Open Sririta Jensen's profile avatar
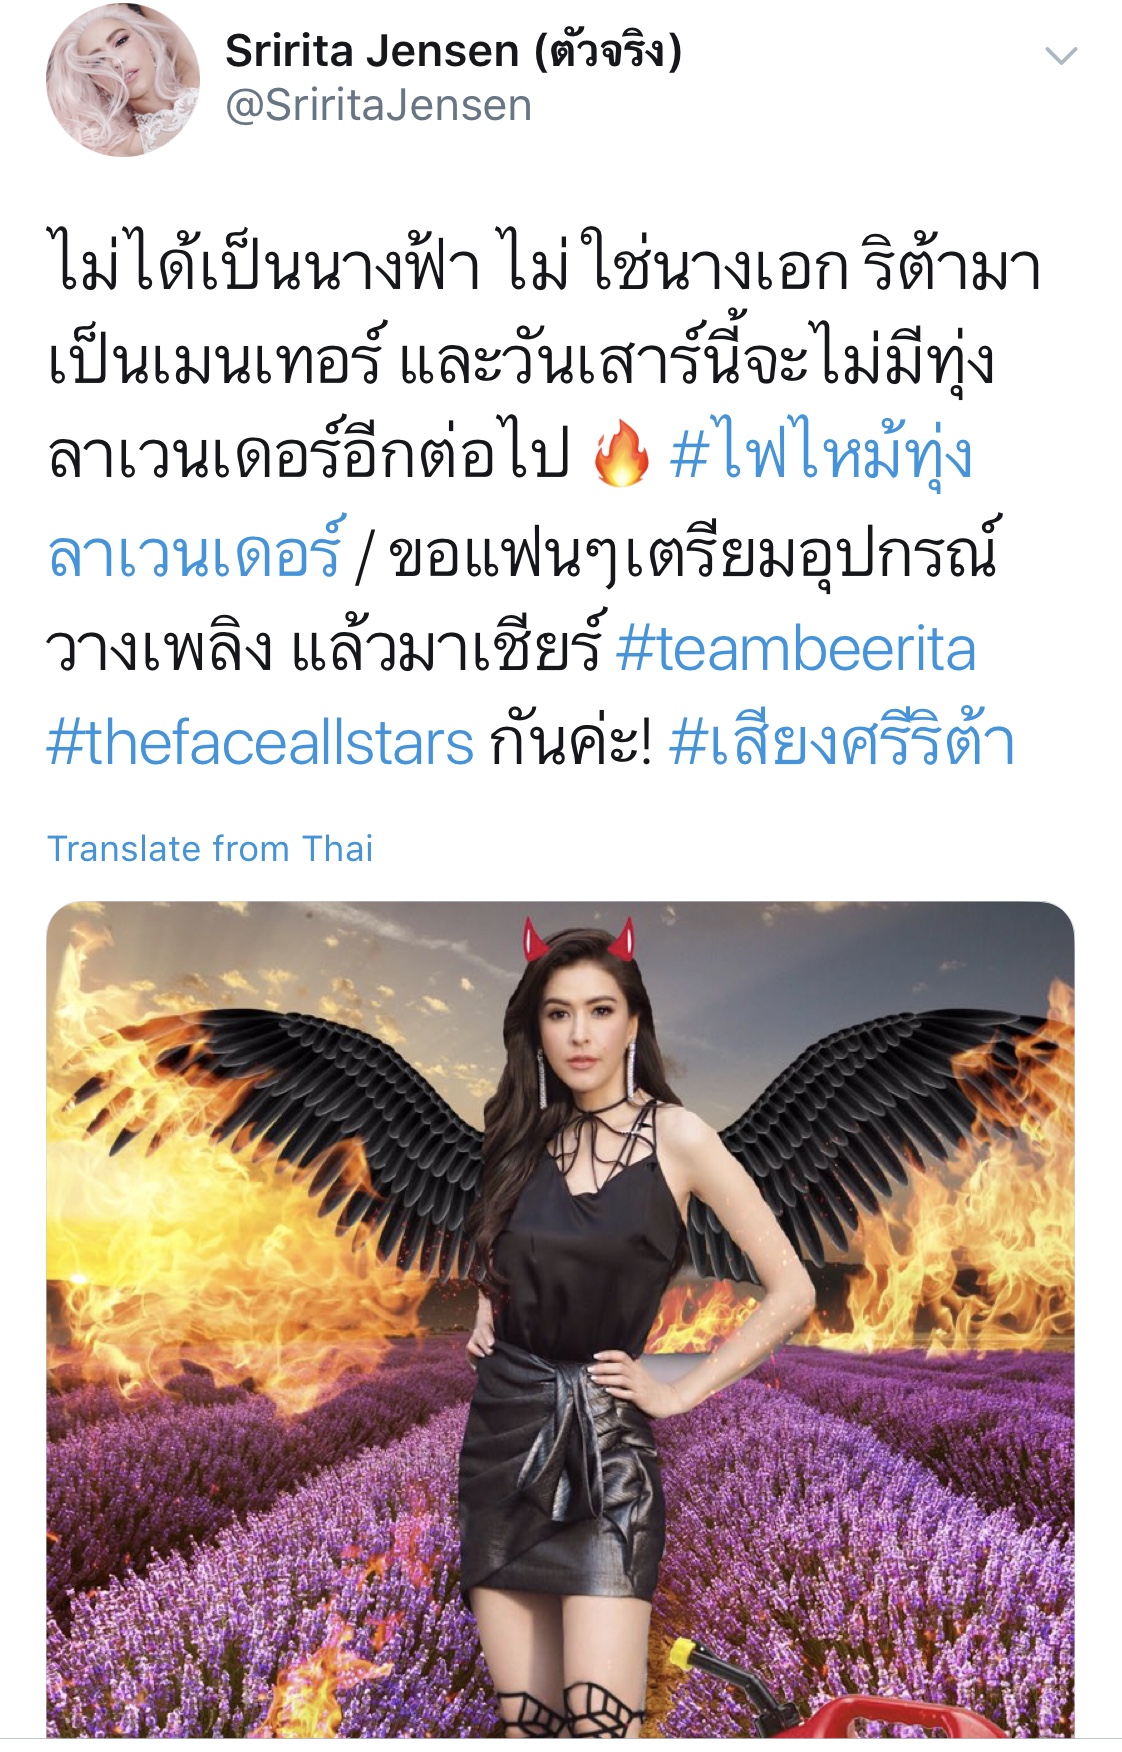 [x=123, y=79]
